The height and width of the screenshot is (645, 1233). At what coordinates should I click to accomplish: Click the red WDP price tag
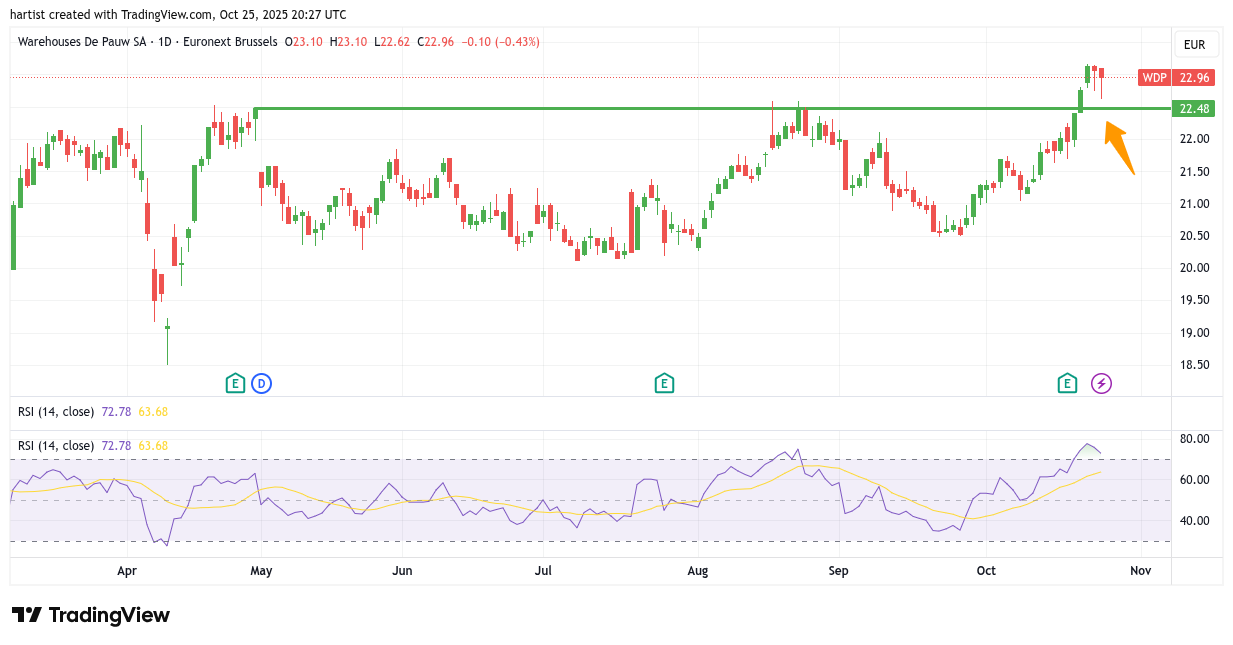[1154, 78]
